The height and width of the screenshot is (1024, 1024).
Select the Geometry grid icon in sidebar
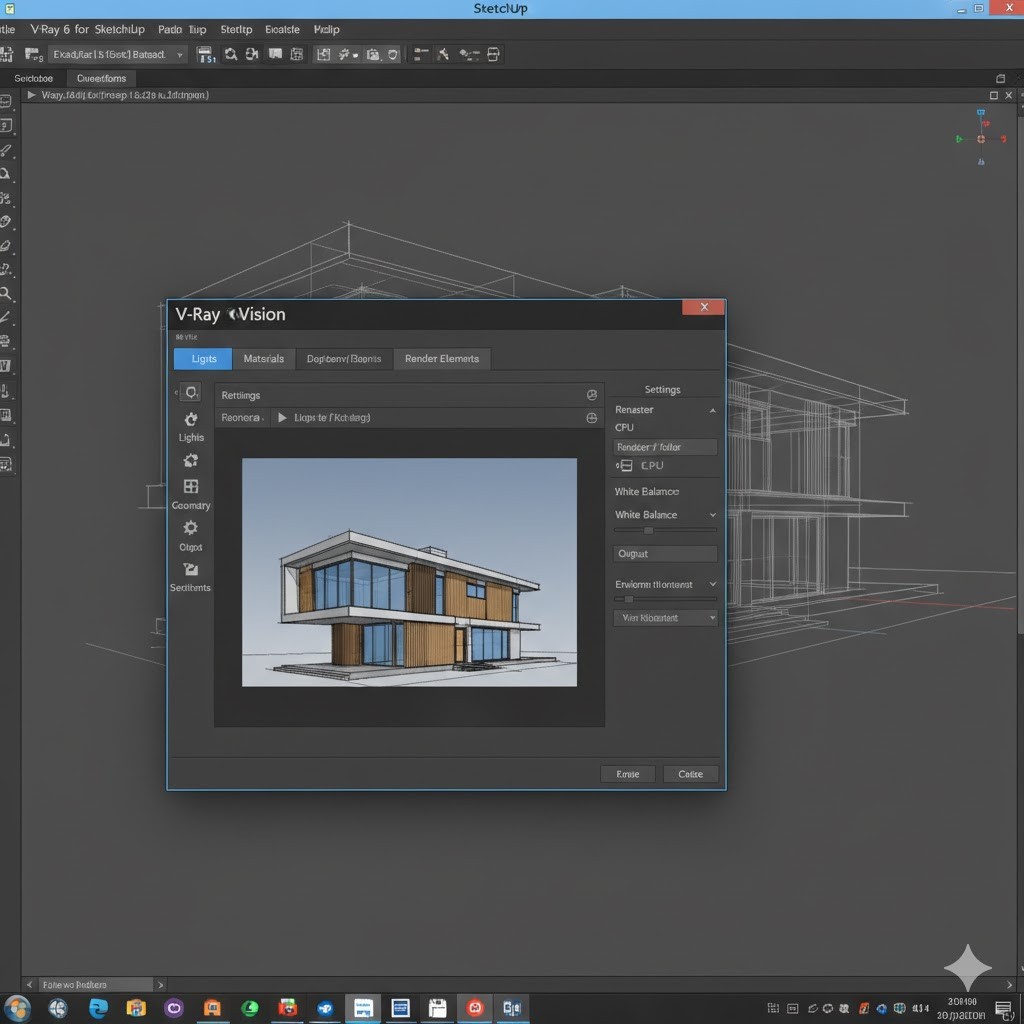[x=191, y=487]
